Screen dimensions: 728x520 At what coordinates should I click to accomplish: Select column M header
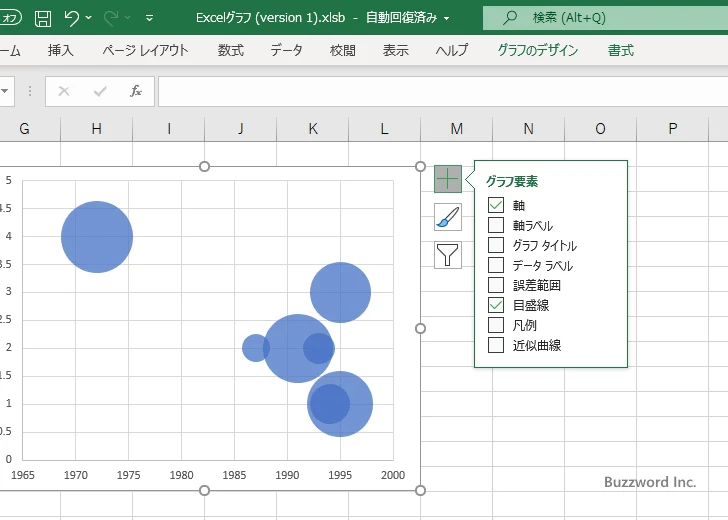456,129
